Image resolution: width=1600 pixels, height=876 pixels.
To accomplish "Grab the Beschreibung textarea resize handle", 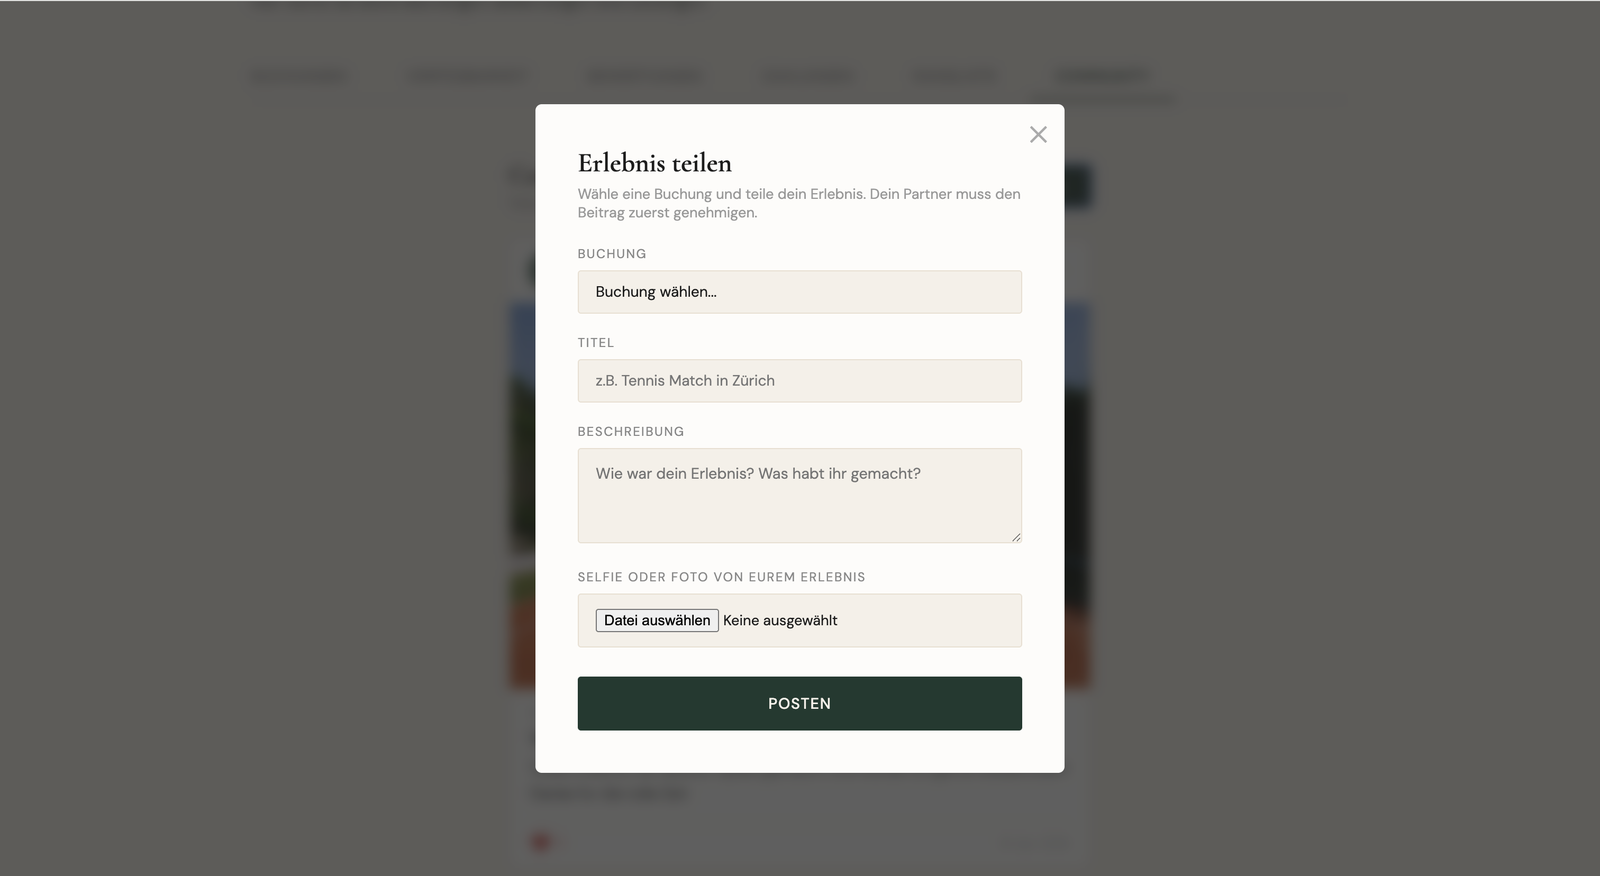I will (x=1015, y=537).
